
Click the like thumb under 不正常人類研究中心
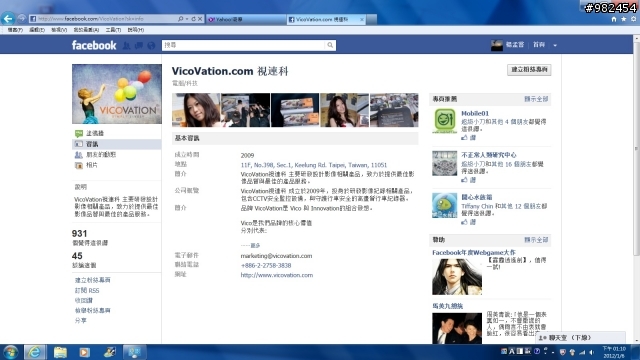(x=464, y=180)
